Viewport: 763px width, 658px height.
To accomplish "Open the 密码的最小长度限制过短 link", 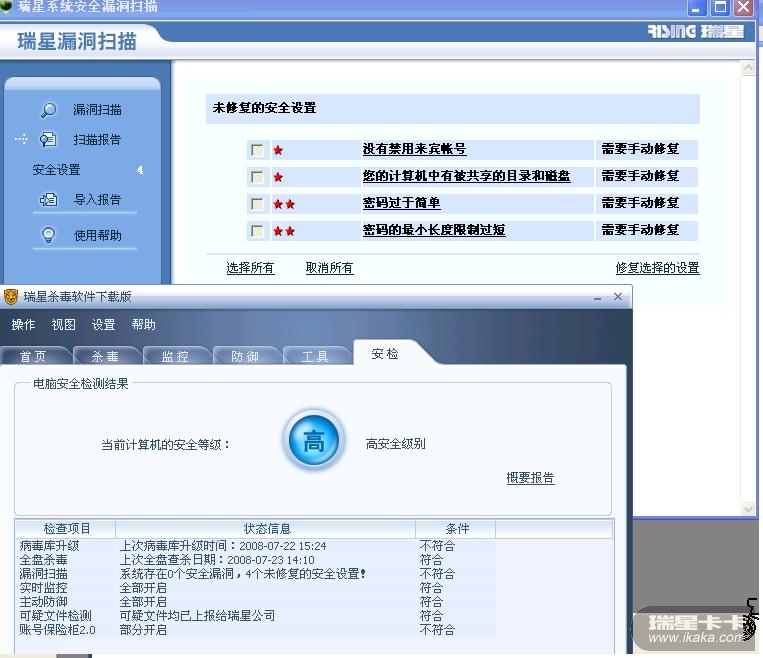I will tap(434, 230).
